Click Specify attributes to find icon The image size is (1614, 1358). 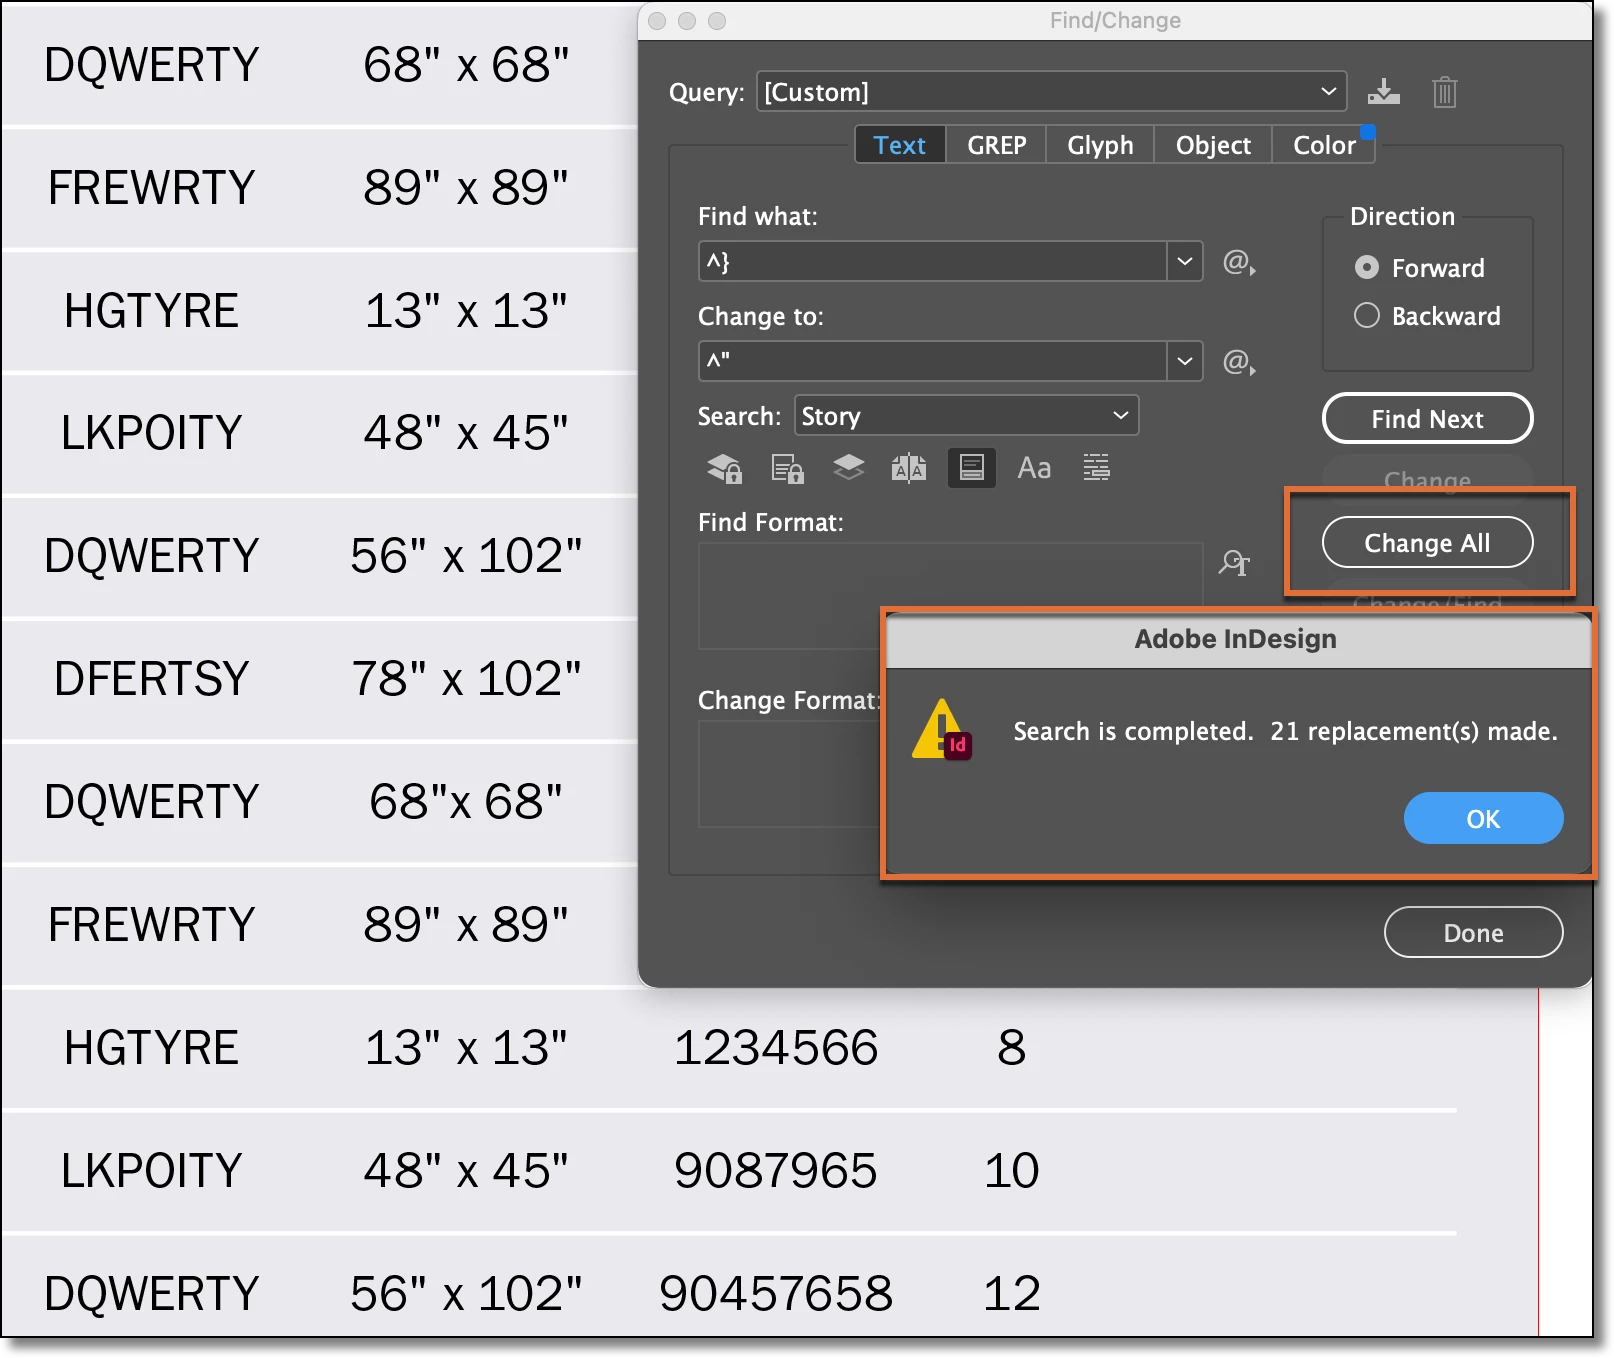(1234, 563)
